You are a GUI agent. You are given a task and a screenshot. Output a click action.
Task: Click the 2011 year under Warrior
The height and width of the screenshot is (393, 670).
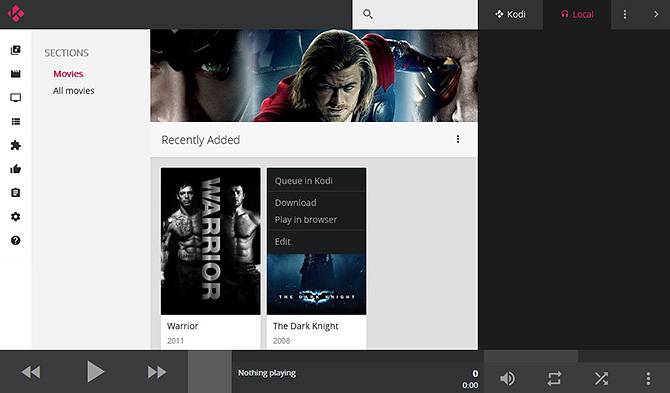coord(175,341)
